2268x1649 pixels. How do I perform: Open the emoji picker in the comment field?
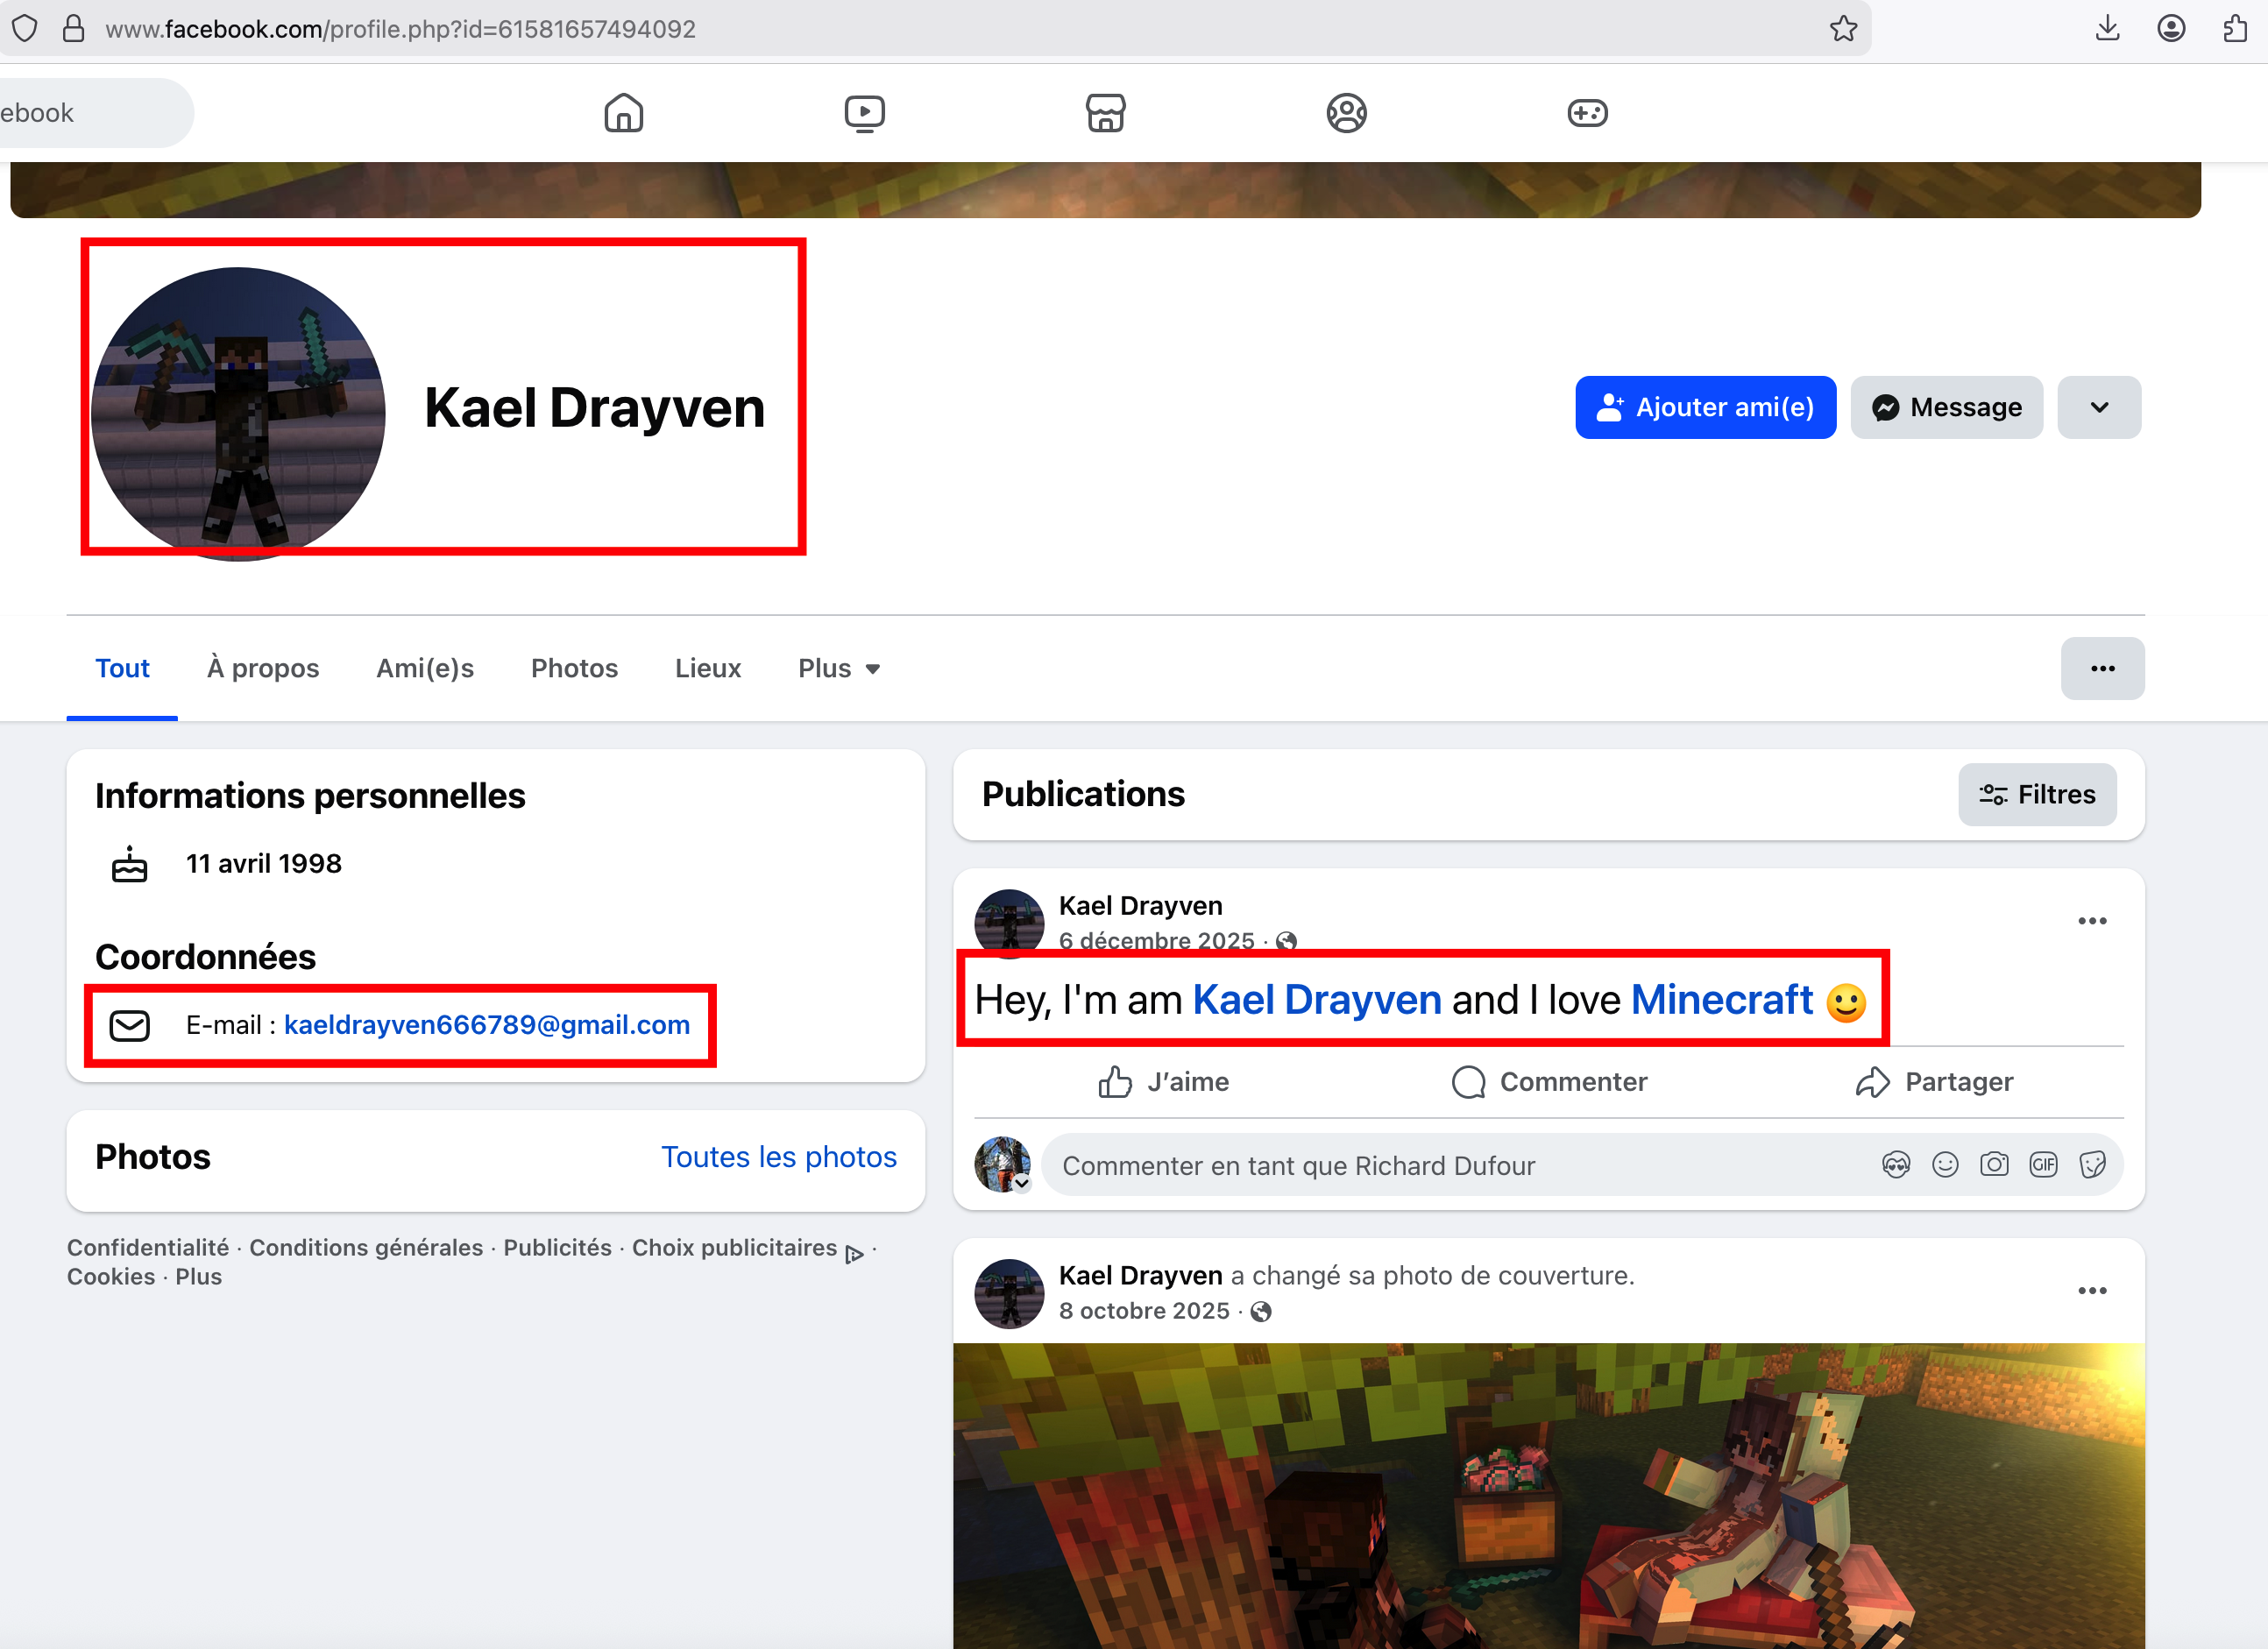pos(1945,1164)
